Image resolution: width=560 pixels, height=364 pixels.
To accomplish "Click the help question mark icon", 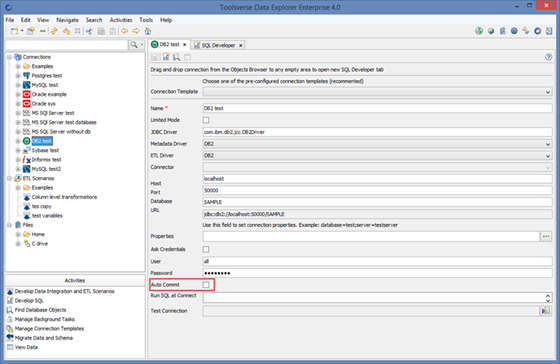I will [x=549, y=57].
